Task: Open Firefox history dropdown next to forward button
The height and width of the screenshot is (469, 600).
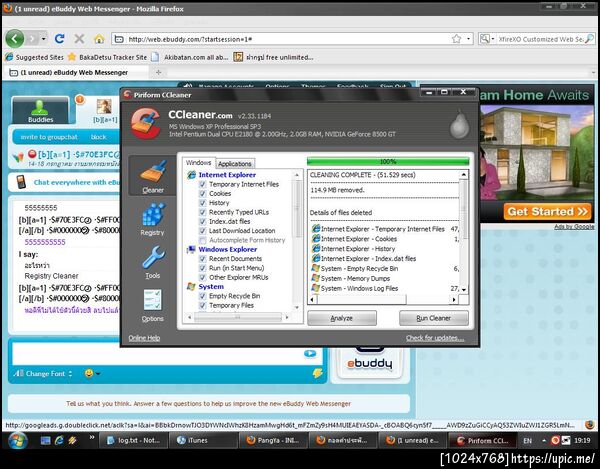Action: [44, 39]
